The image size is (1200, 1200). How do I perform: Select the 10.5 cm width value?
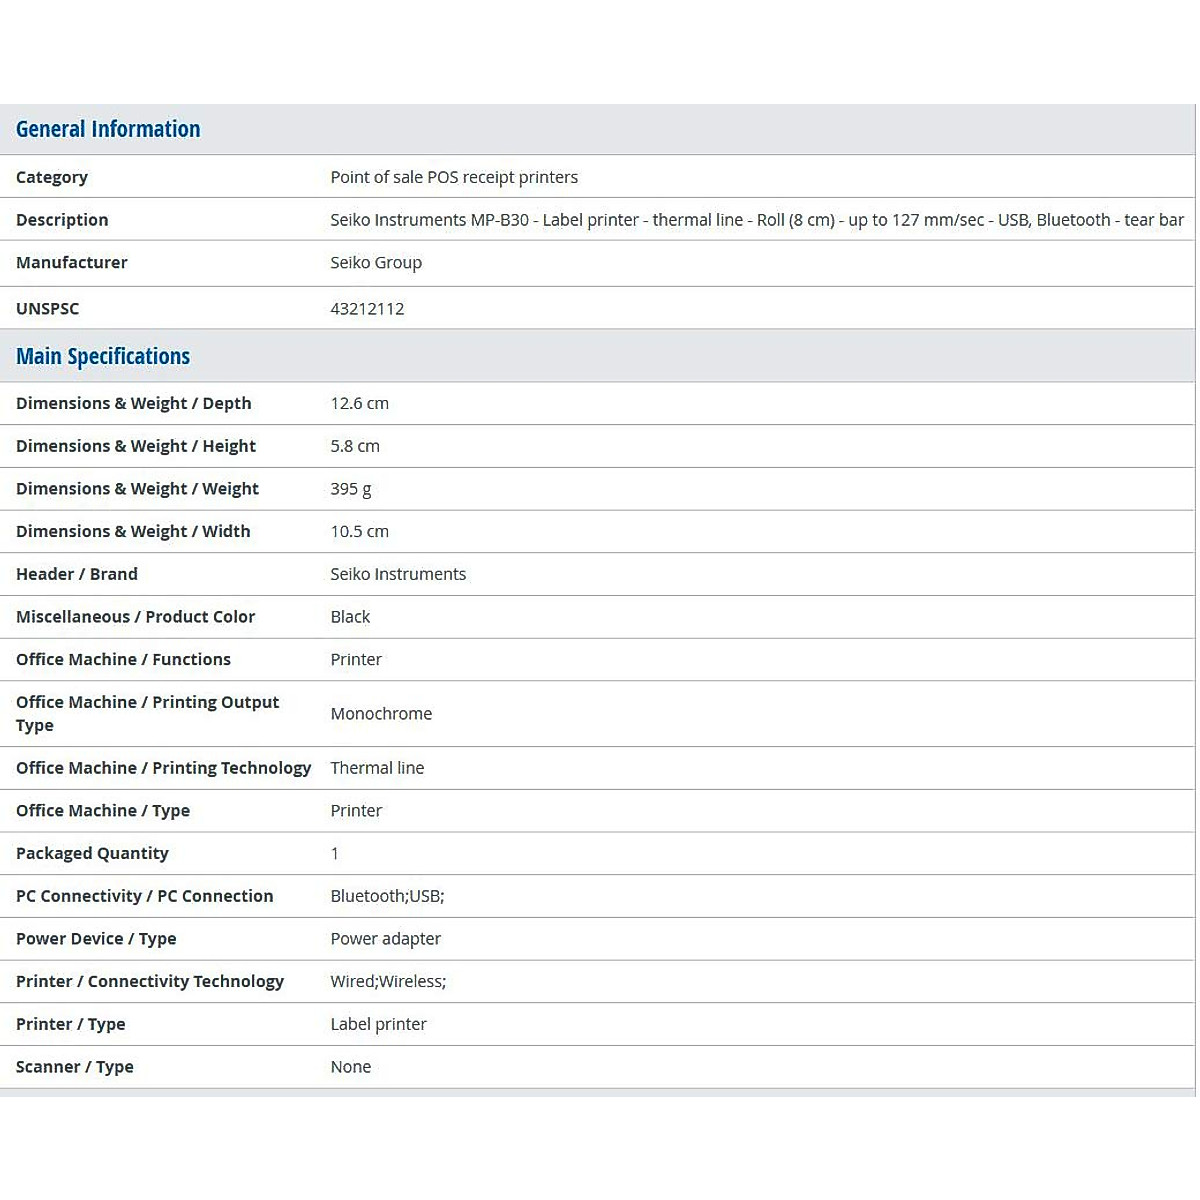coord(359,532)
